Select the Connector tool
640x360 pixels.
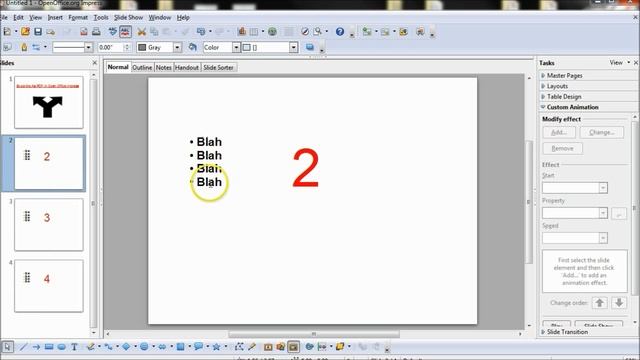[108, 347]
